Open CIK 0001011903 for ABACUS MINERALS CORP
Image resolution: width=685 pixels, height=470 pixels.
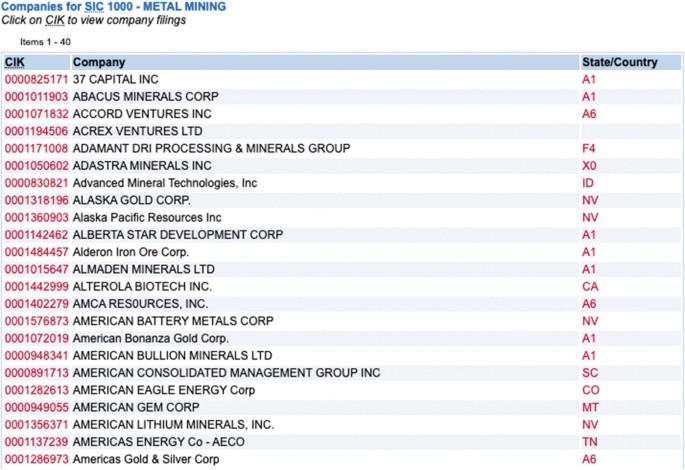tap(36, 97)
